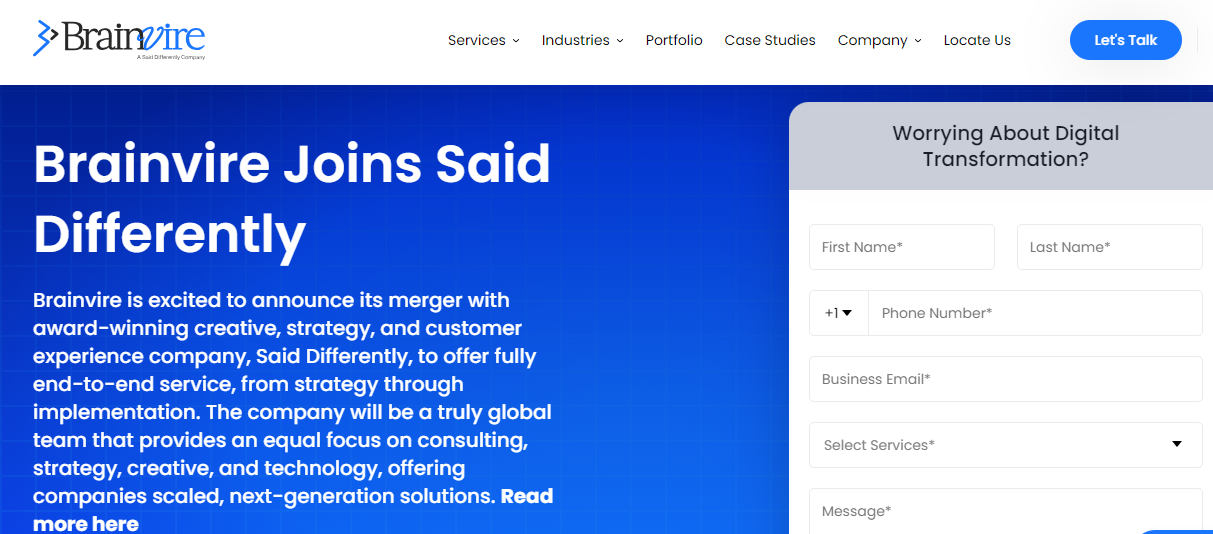Click the Select Services dropdown triangle
The height and width of the screenshot is (534, 1213).
click(x=1177, y=444)
